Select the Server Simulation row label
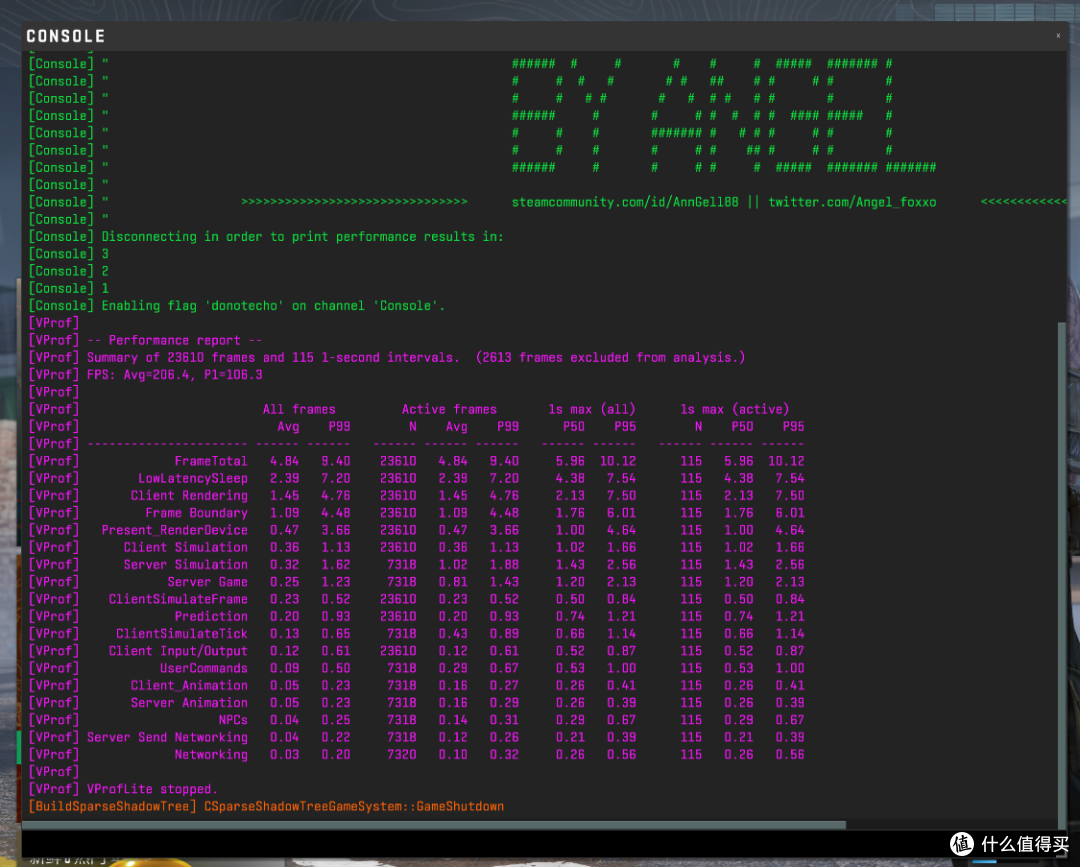The width and height of the screenshot is (1080, 867). [x=186, y=564]
